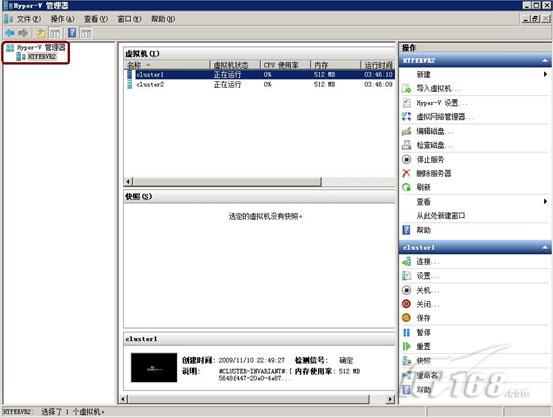The width and height of the screenshot is (553, 418).
Task: Click the green Refresh (刷新) icon
Action: (x=407, y=187)
